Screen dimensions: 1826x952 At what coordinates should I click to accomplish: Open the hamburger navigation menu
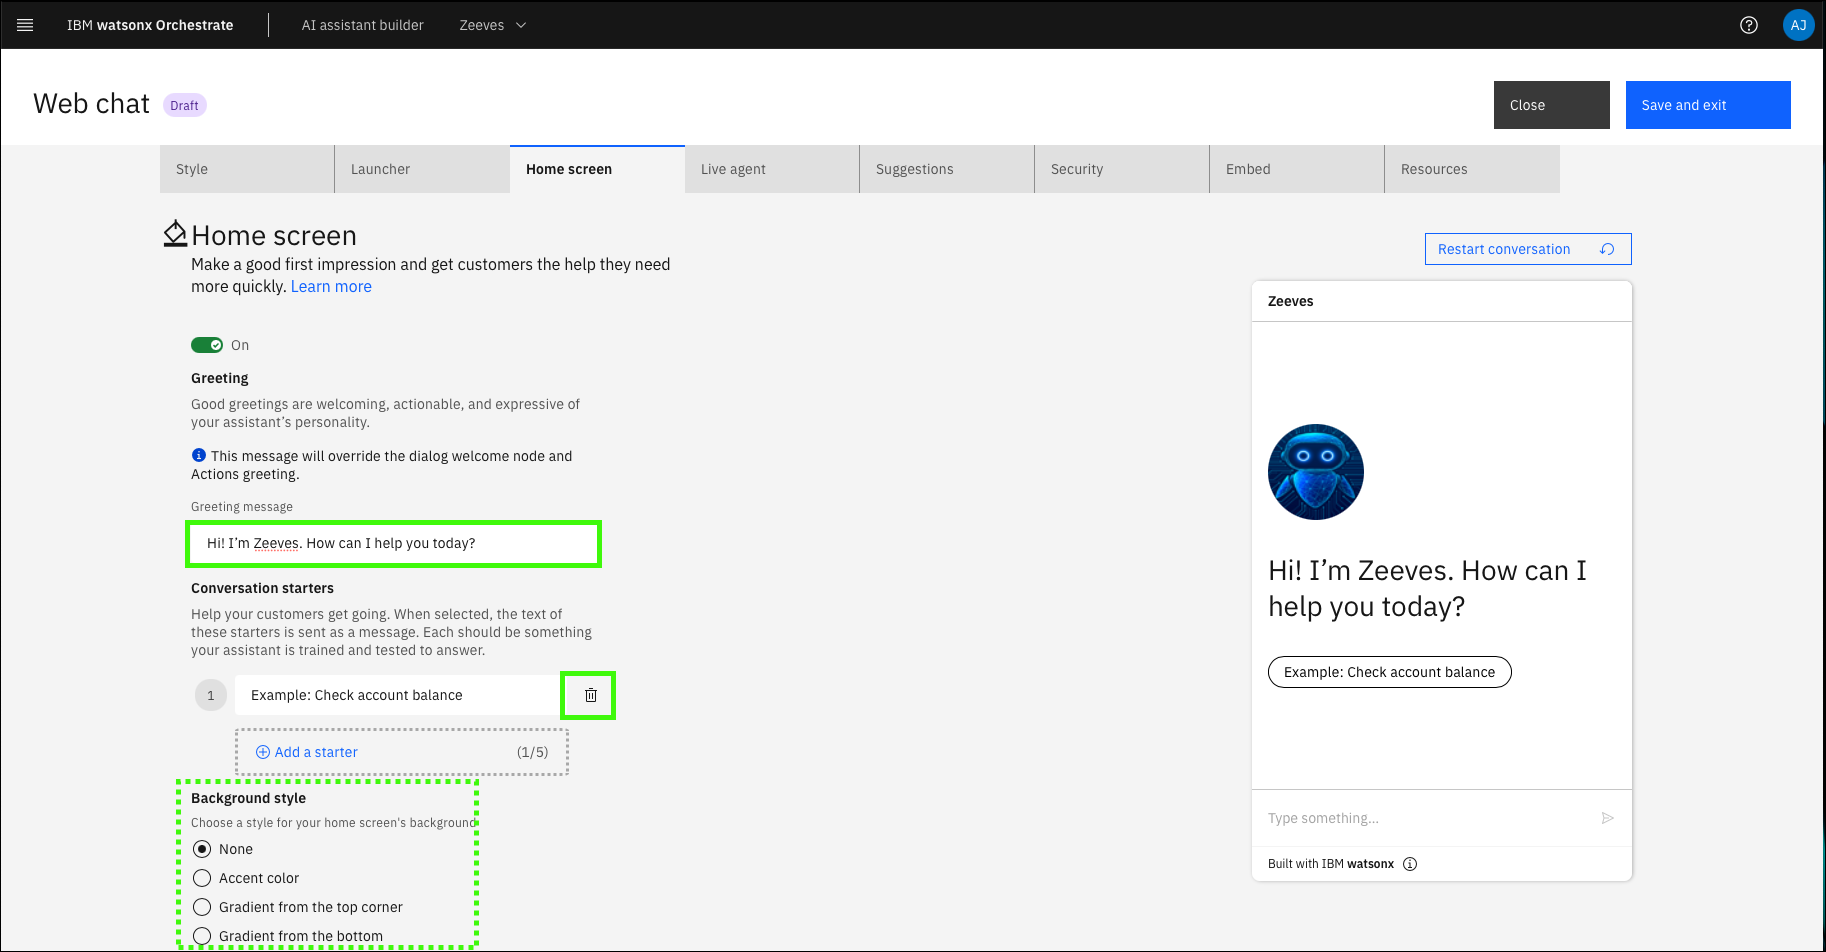[25, 25]
